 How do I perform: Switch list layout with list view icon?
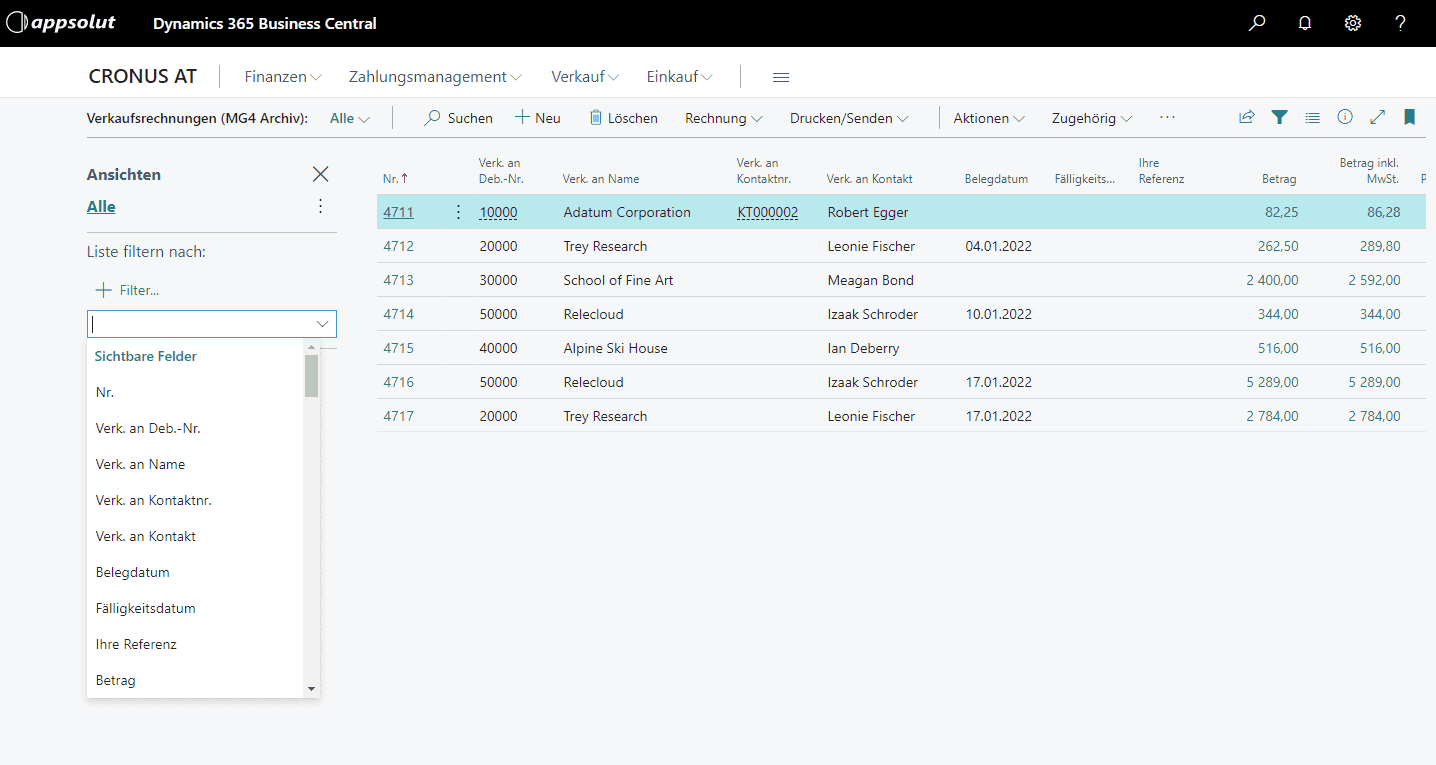tap(1312, 117)
